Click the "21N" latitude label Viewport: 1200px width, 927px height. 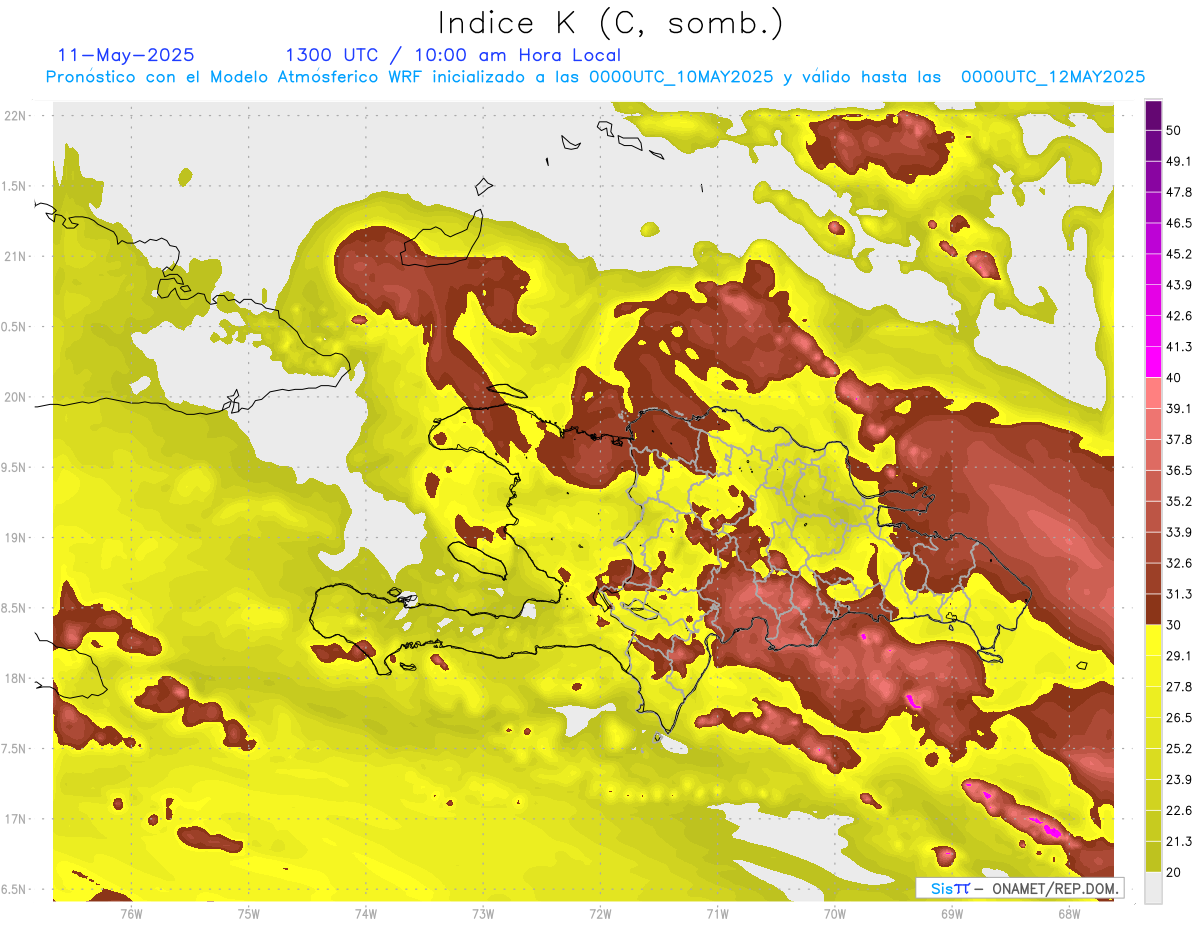click(x=15, y=256)
